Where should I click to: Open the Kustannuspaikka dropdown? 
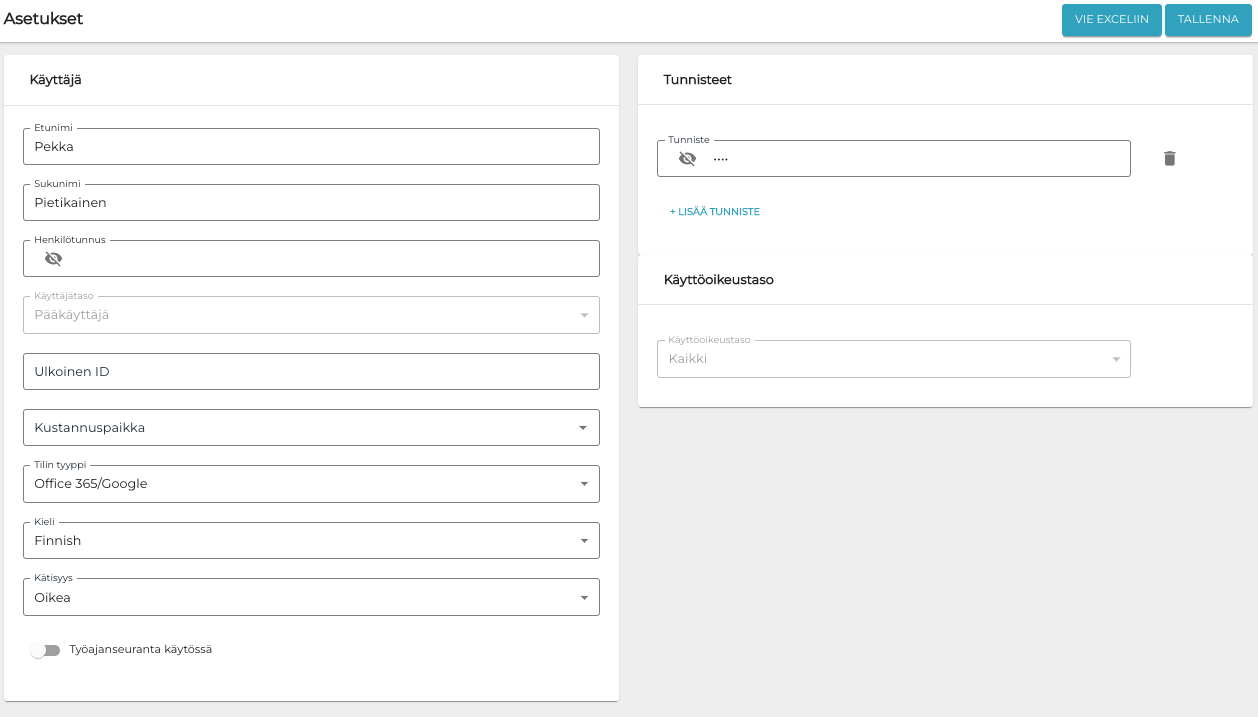(x=310, y=428)
